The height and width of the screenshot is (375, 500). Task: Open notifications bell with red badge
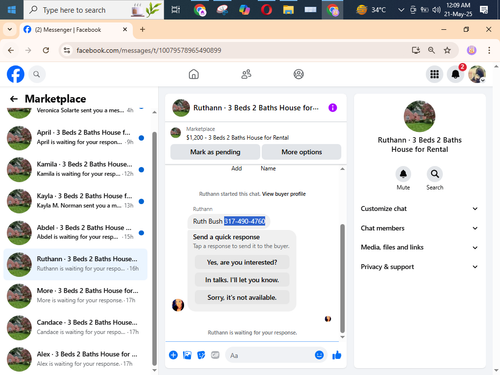click(x=456, y=74)
